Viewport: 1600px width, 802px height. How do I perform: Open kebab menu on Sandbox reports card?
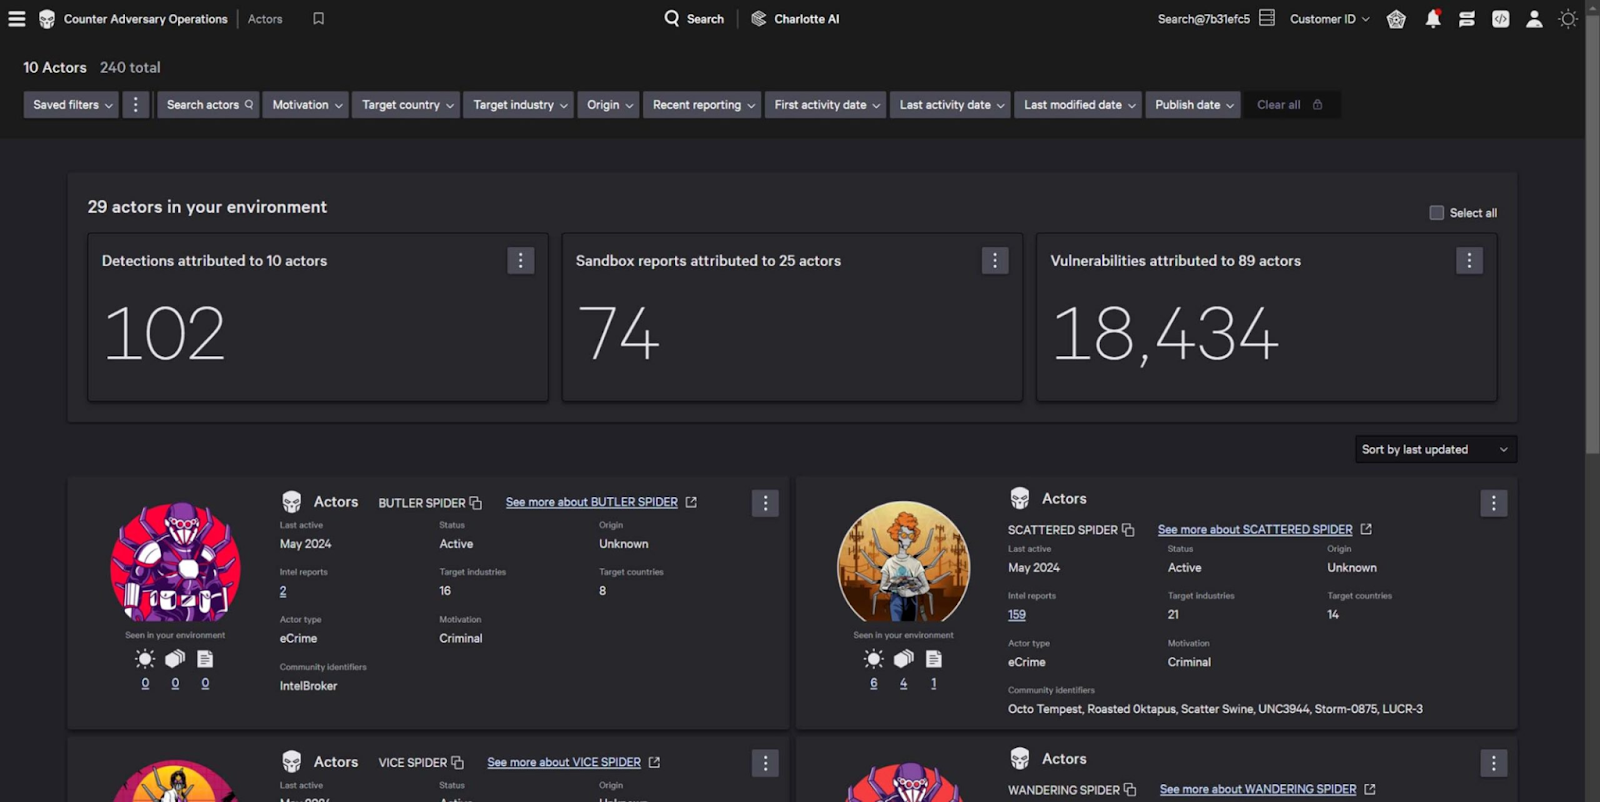click(x=994, y=261)
